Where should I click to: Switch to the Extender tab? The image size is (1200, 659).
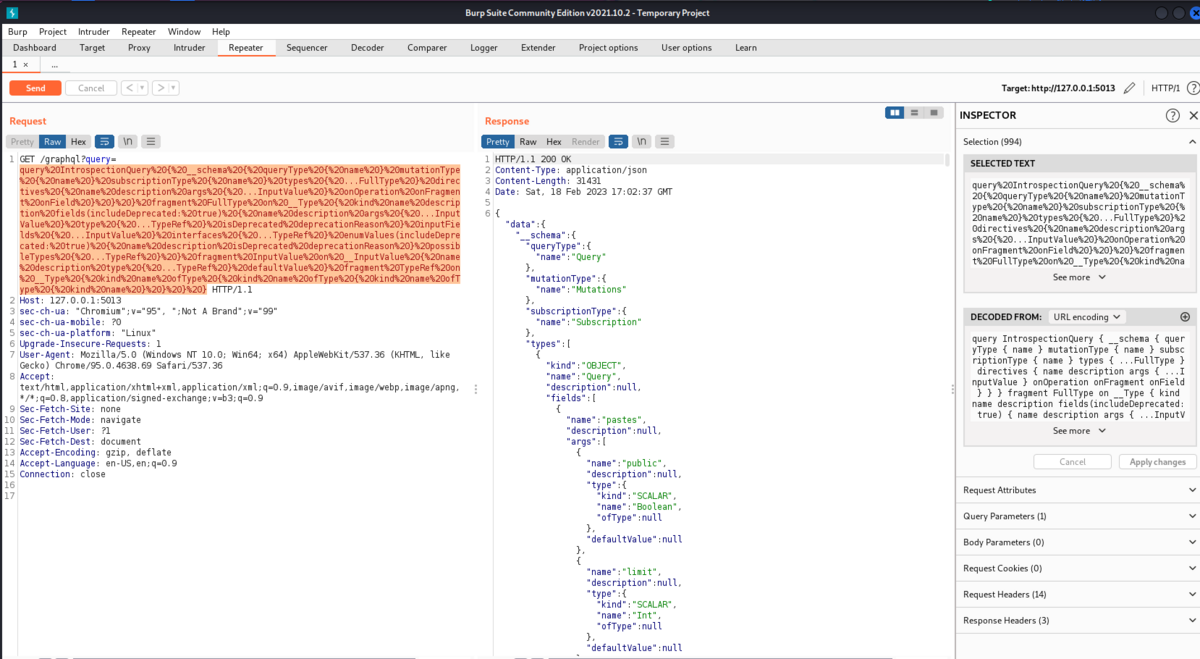click(x=538, y=47)
